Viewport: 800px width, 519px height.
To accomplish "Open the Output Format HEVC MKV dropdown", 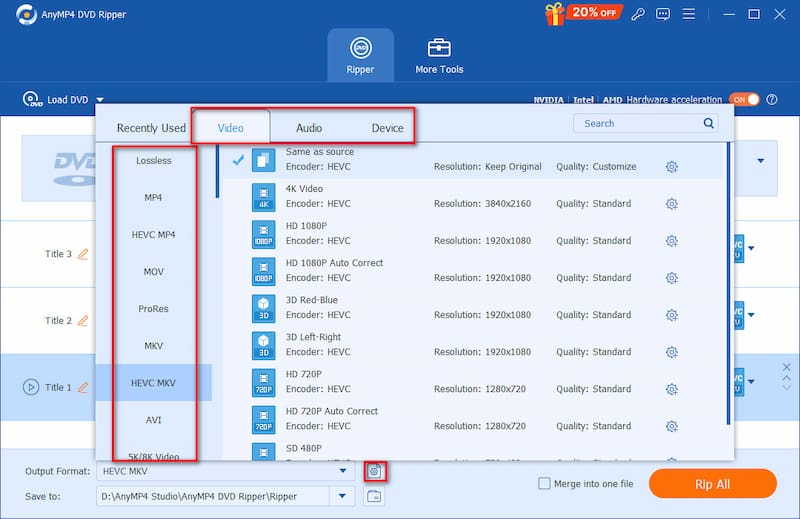I will point(226,471).
